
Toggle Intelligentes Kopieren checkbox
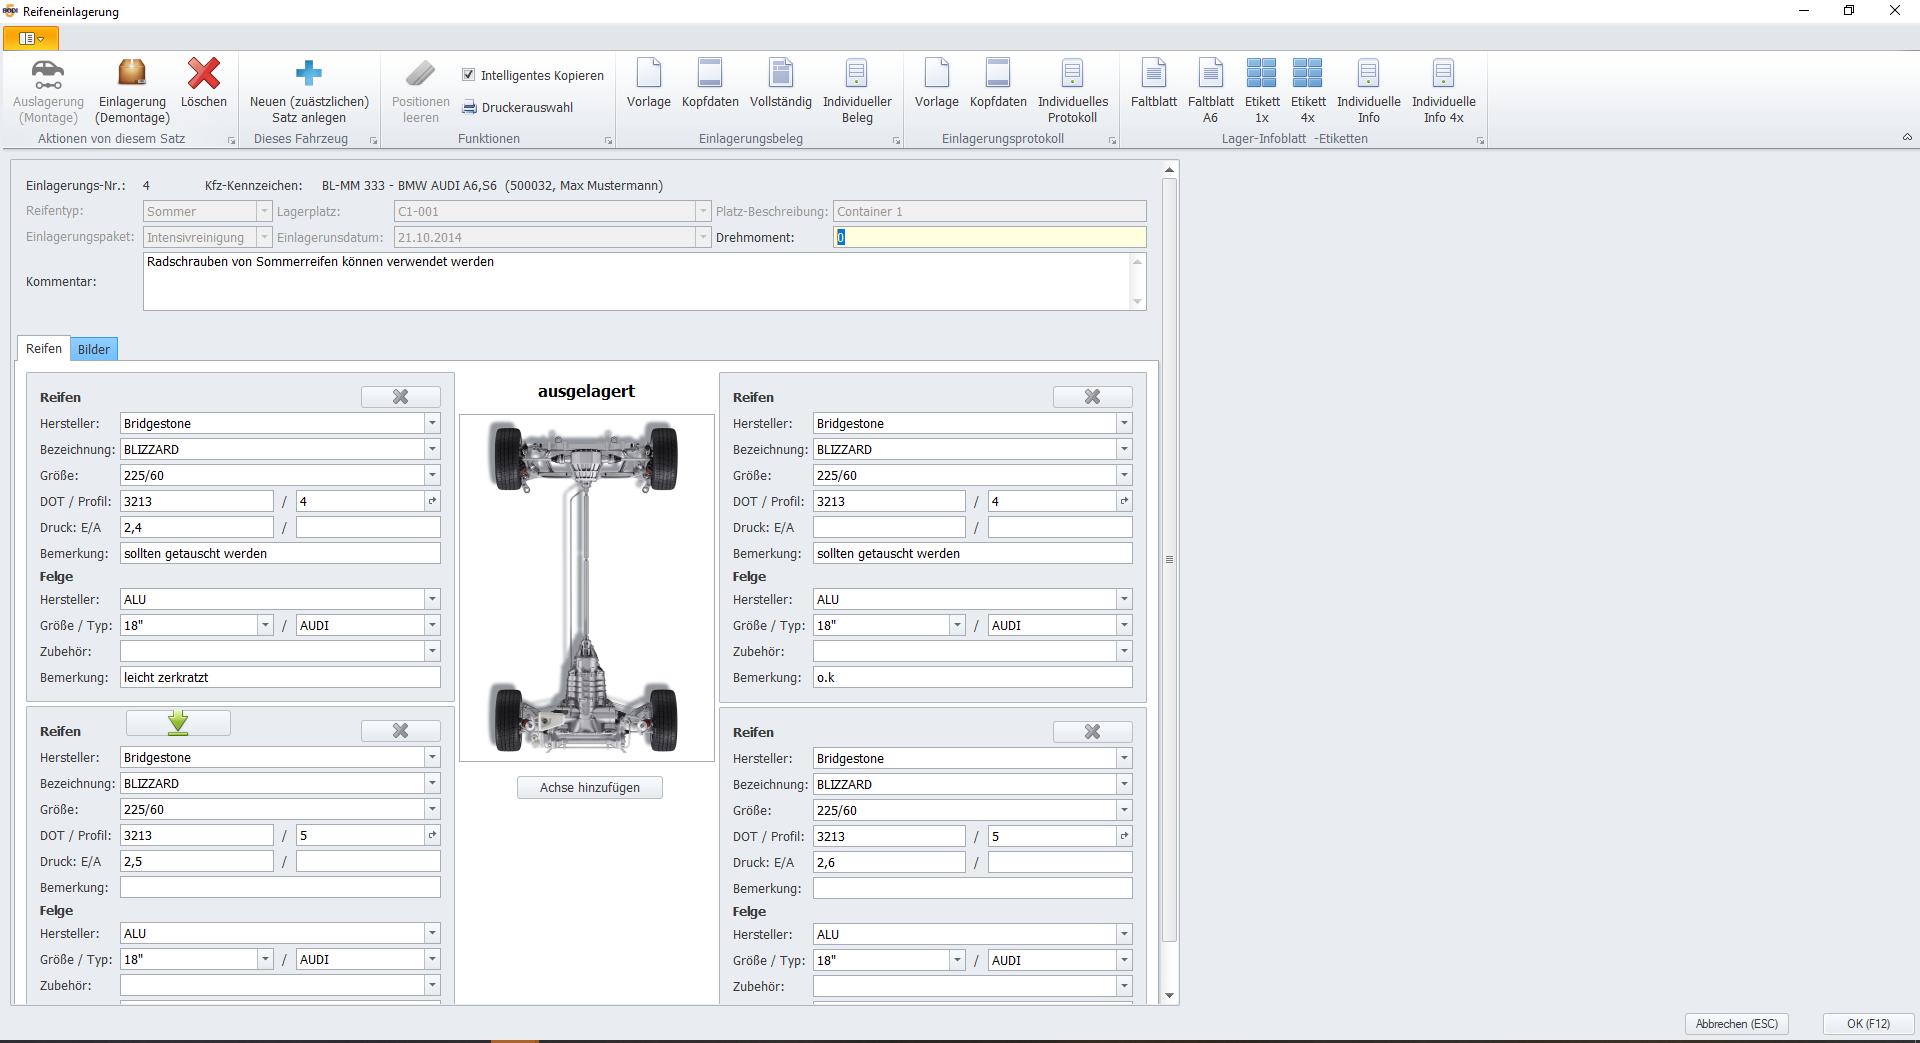(x=468, y=75)
